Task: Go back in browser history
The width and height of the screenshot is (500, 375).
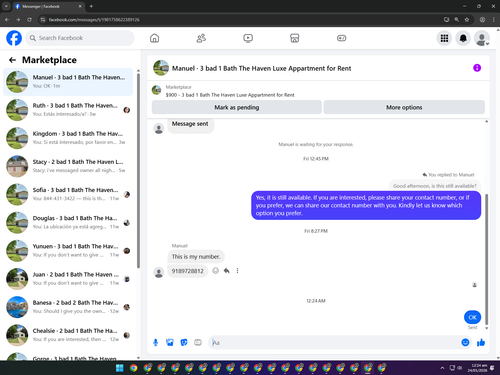Action: tap(7, 20)
